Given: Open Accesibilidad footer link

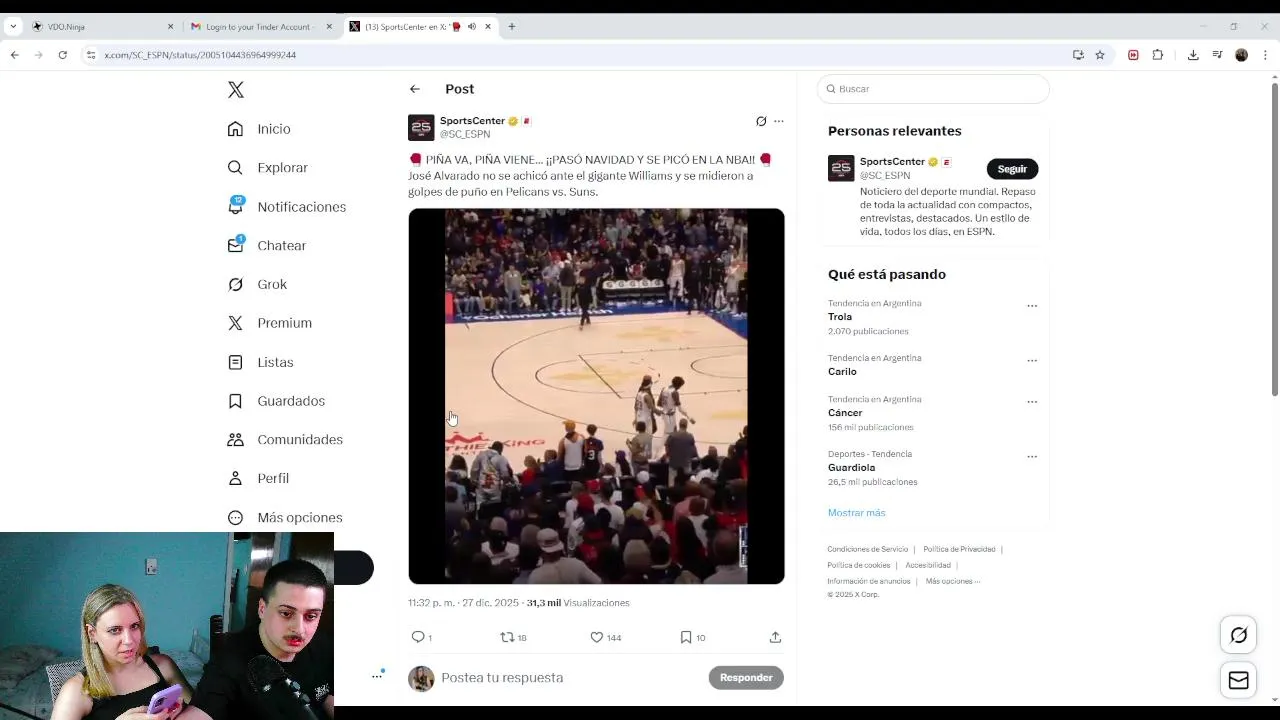Looking at the screenshot, I should 928,565.
